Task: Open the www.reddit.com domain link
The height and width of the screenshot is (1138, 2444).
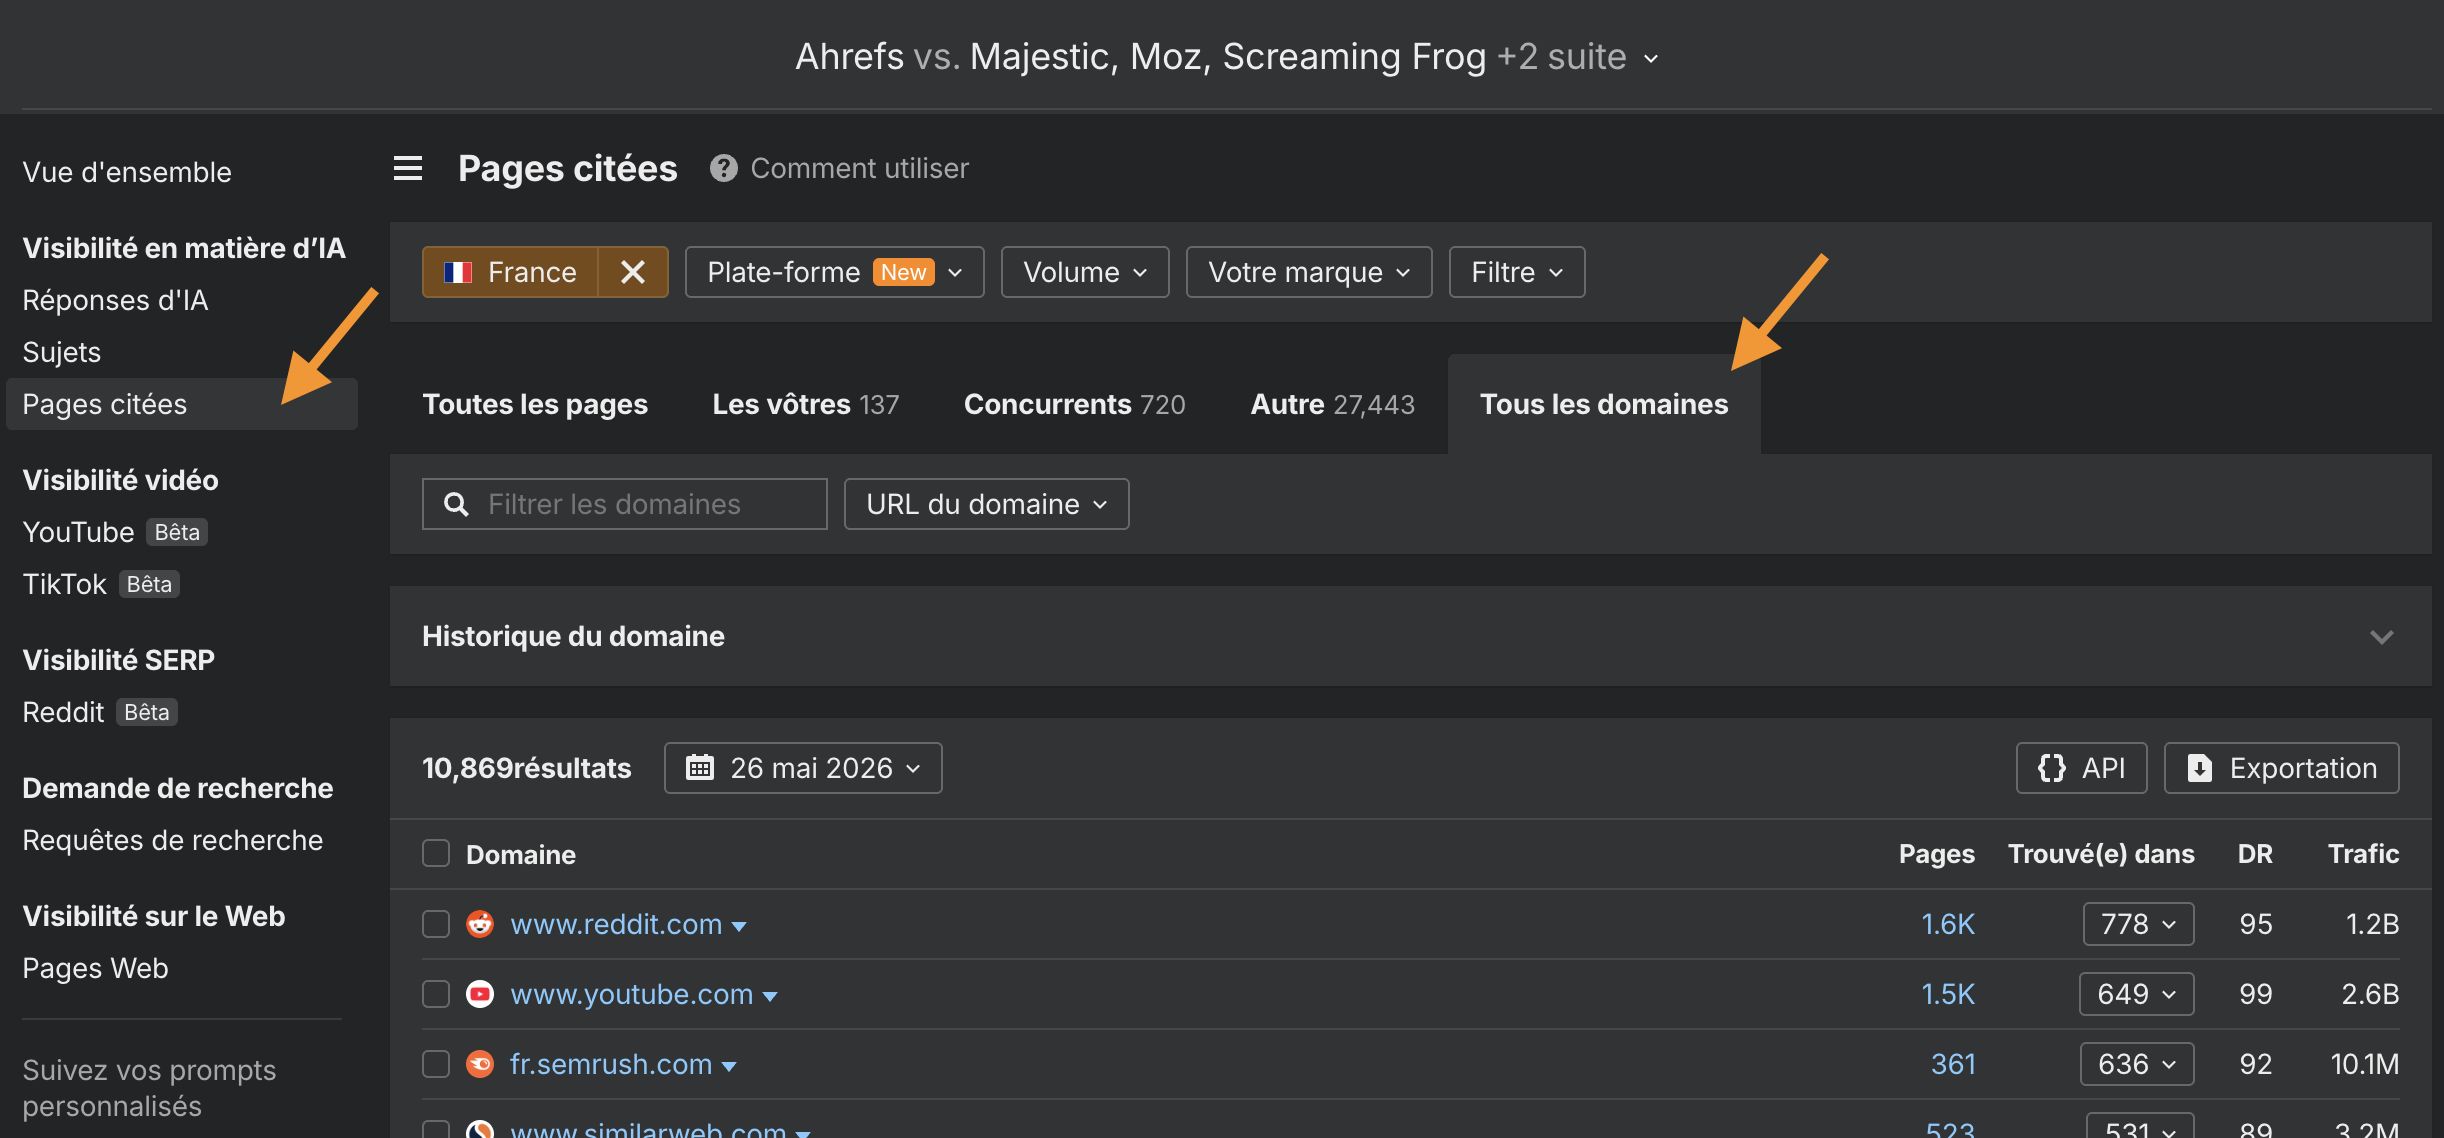Action: coord(616,924)
